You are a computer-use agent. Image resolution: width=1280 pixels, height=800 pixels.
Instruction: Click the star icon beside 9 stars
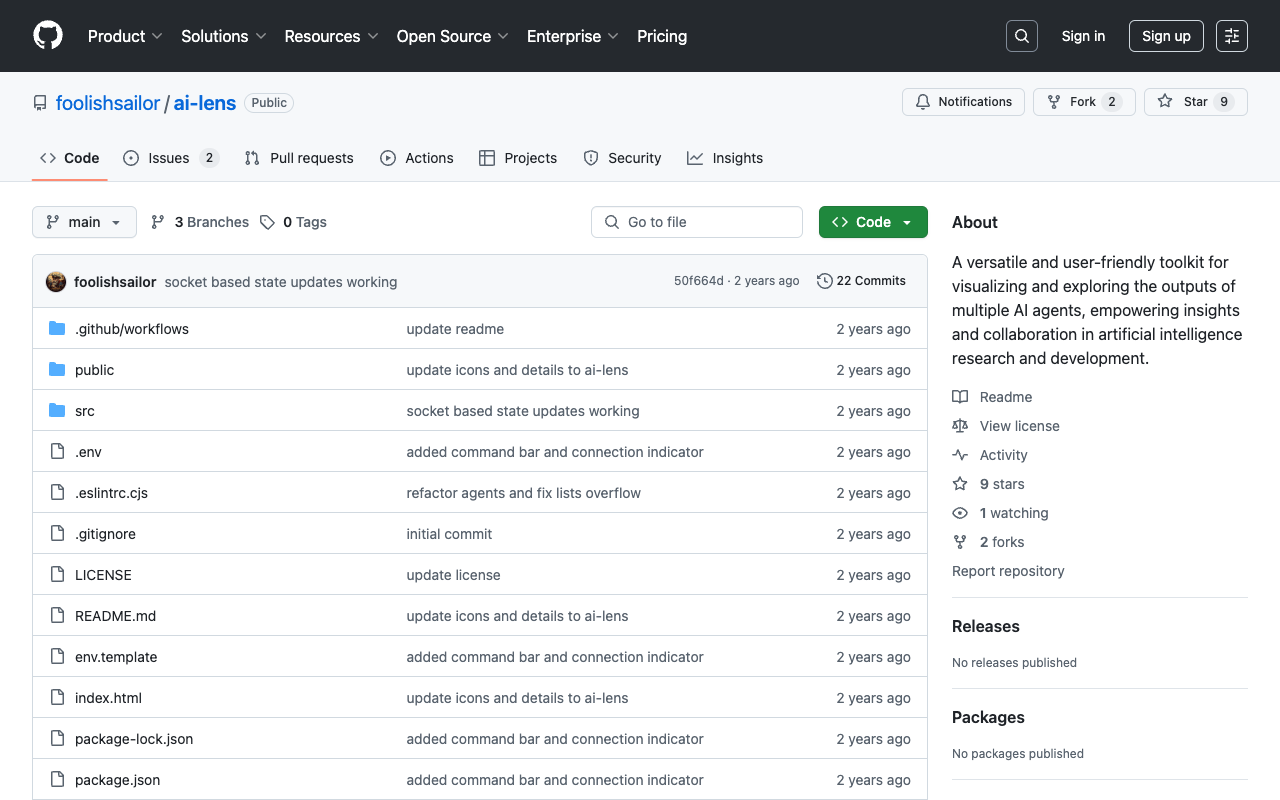click(960, 484)
